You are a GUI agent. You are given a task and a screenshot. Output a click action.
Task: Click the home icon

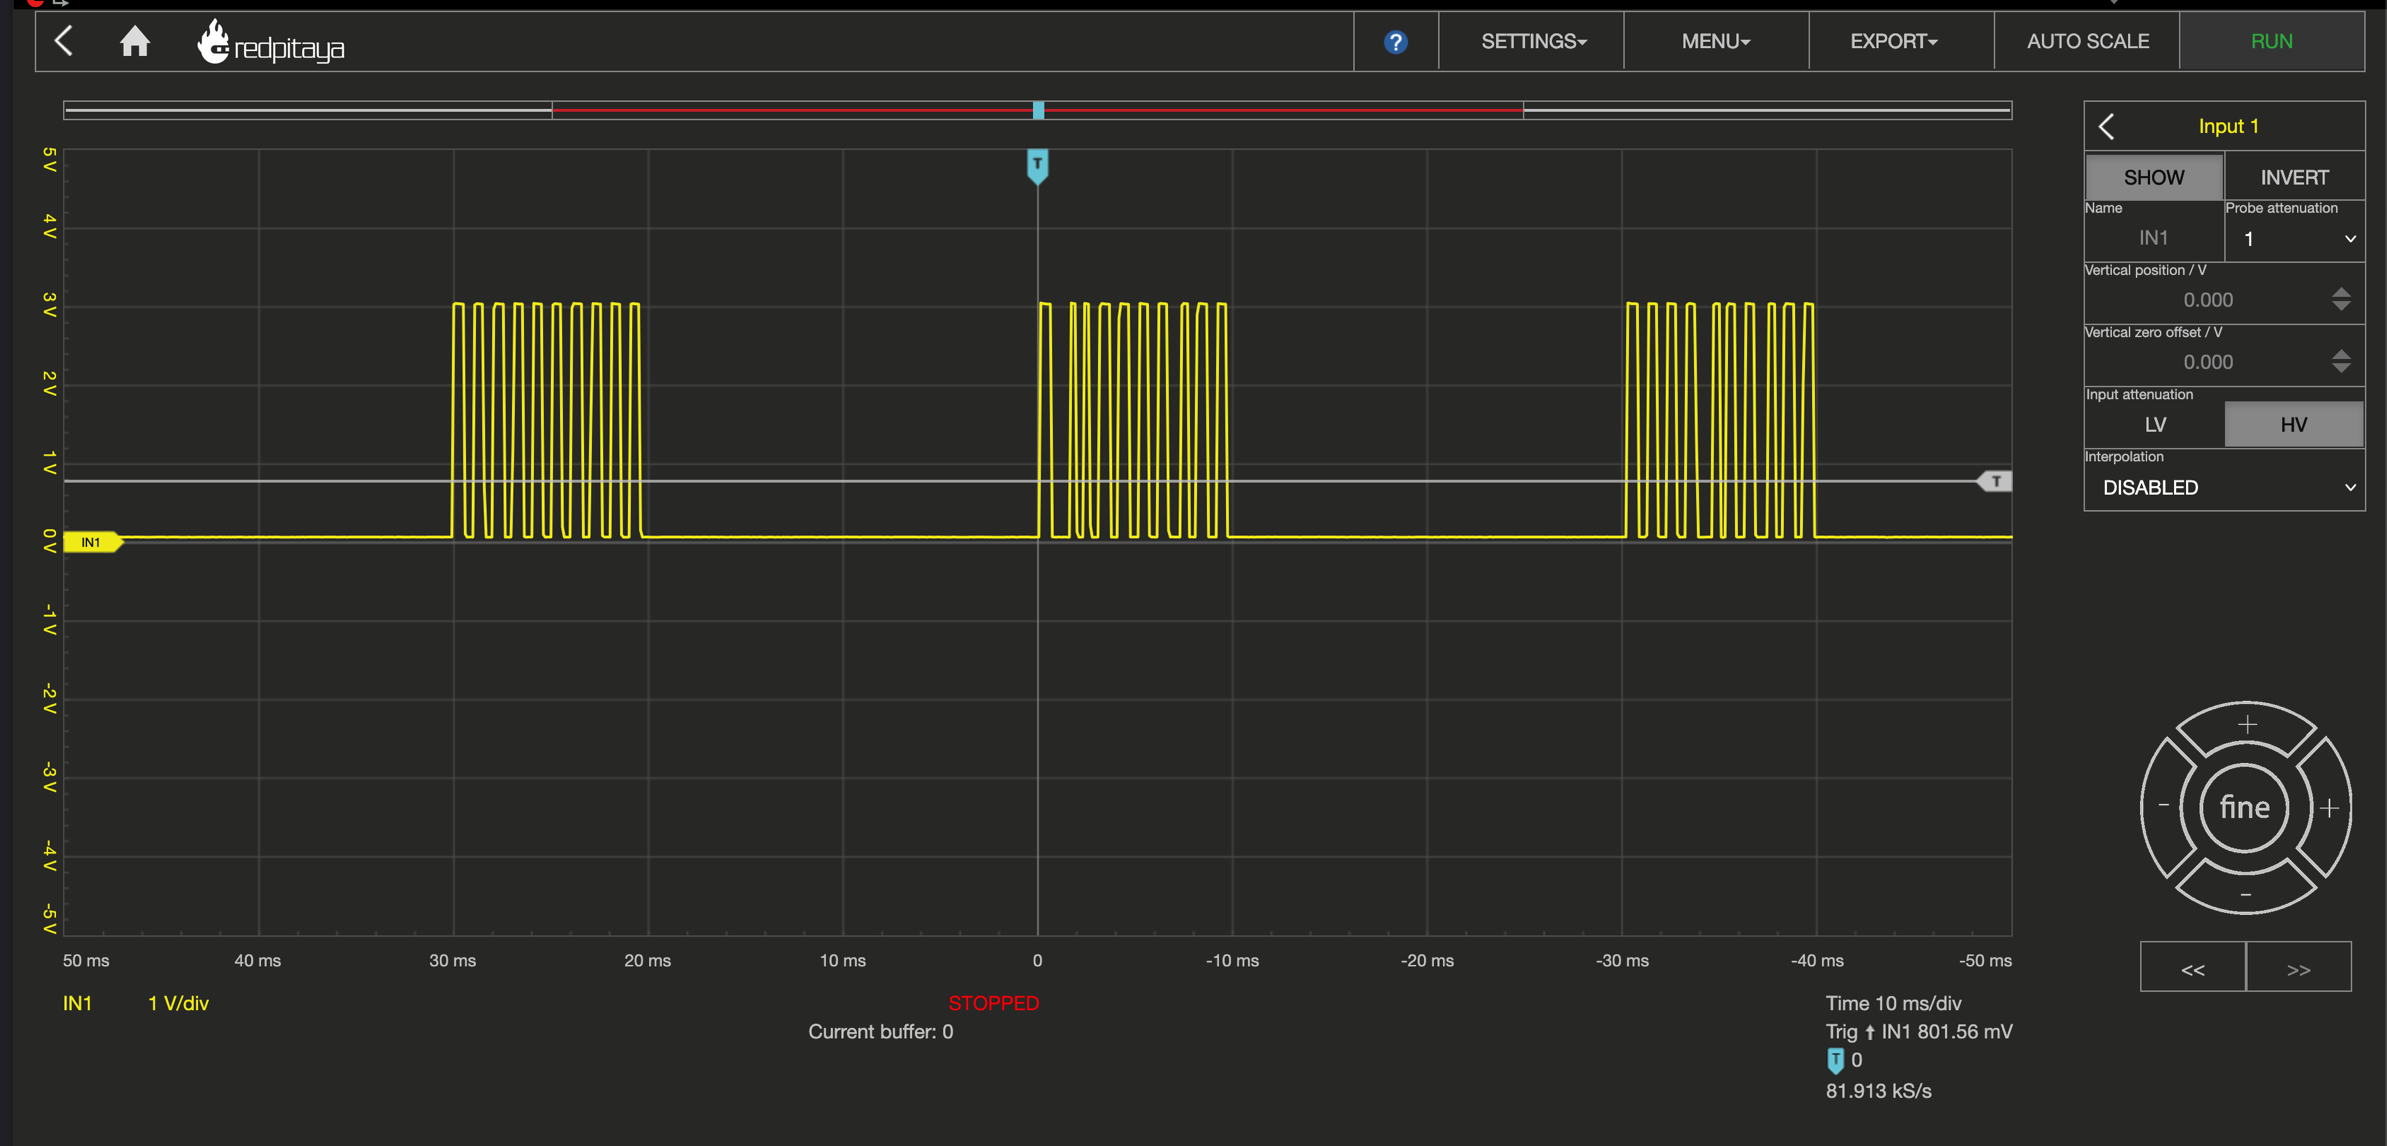pos(135,42)
